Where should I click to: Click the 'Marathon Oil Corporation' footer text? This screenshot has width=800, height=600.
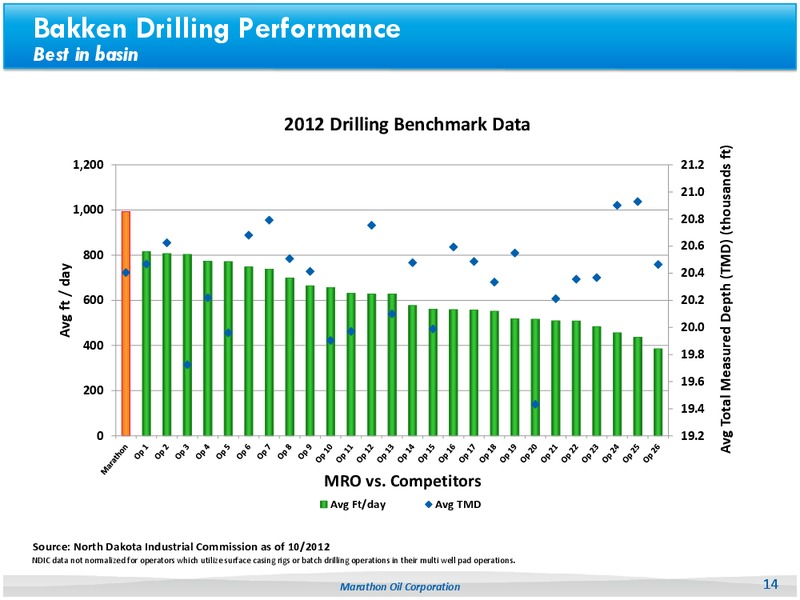[400, 587]
